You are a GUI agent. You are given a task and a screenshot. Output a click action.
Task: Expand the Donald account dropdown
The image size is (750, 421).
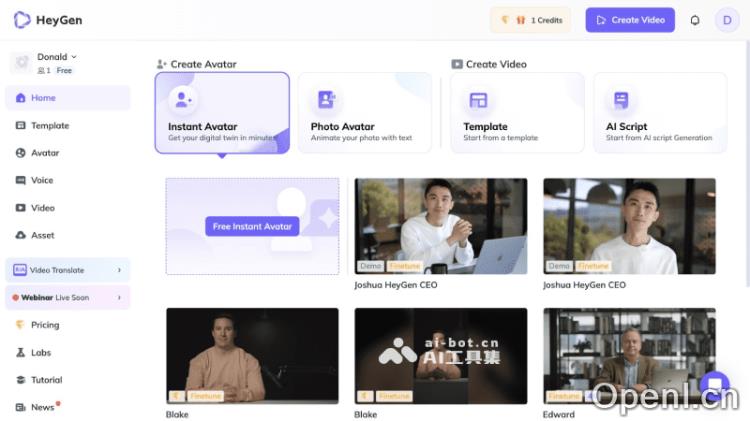point(74,57)
